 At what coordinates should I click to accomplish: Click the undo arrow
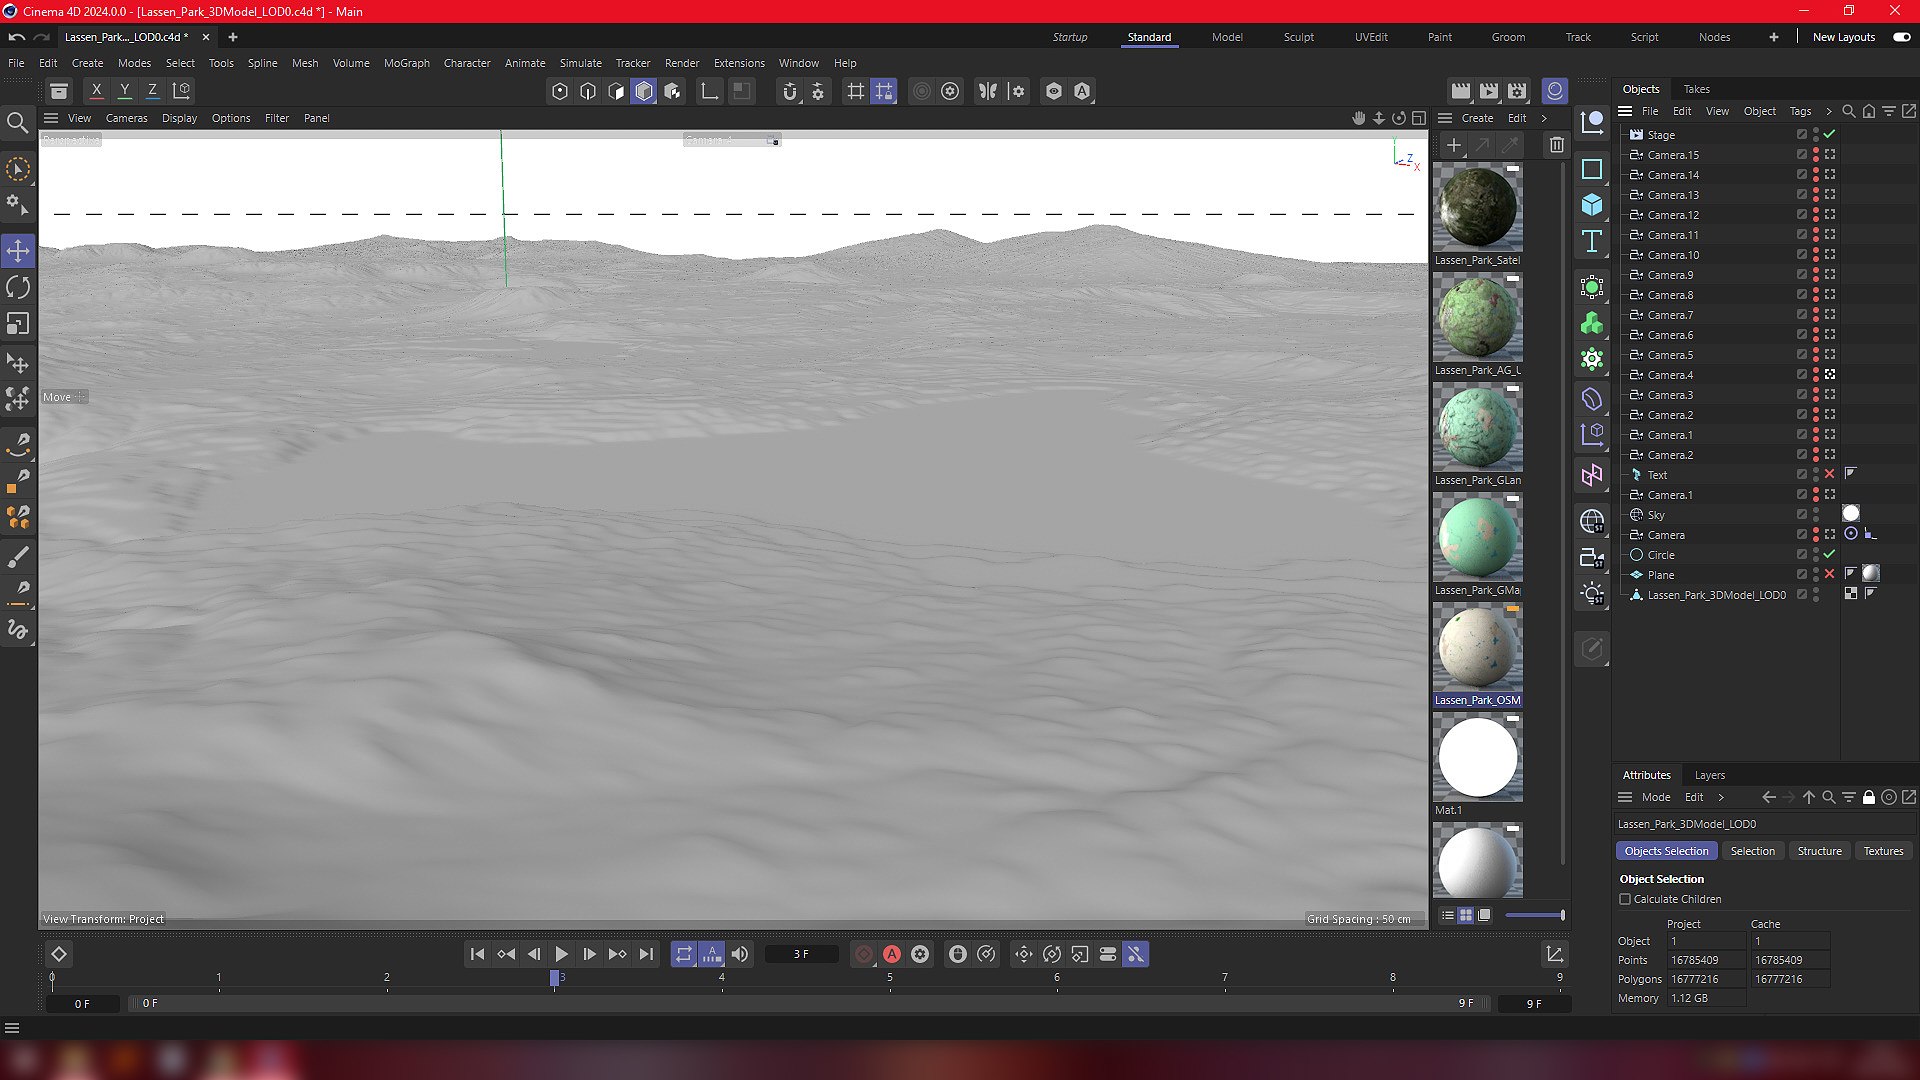(x=16, y=37)
